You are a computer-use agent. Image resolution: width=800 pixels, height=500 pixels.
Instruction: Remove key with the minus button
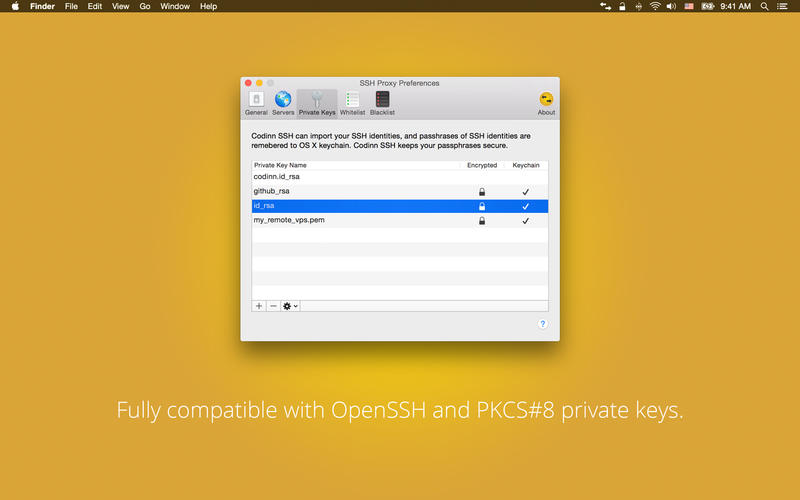(273, 306)
